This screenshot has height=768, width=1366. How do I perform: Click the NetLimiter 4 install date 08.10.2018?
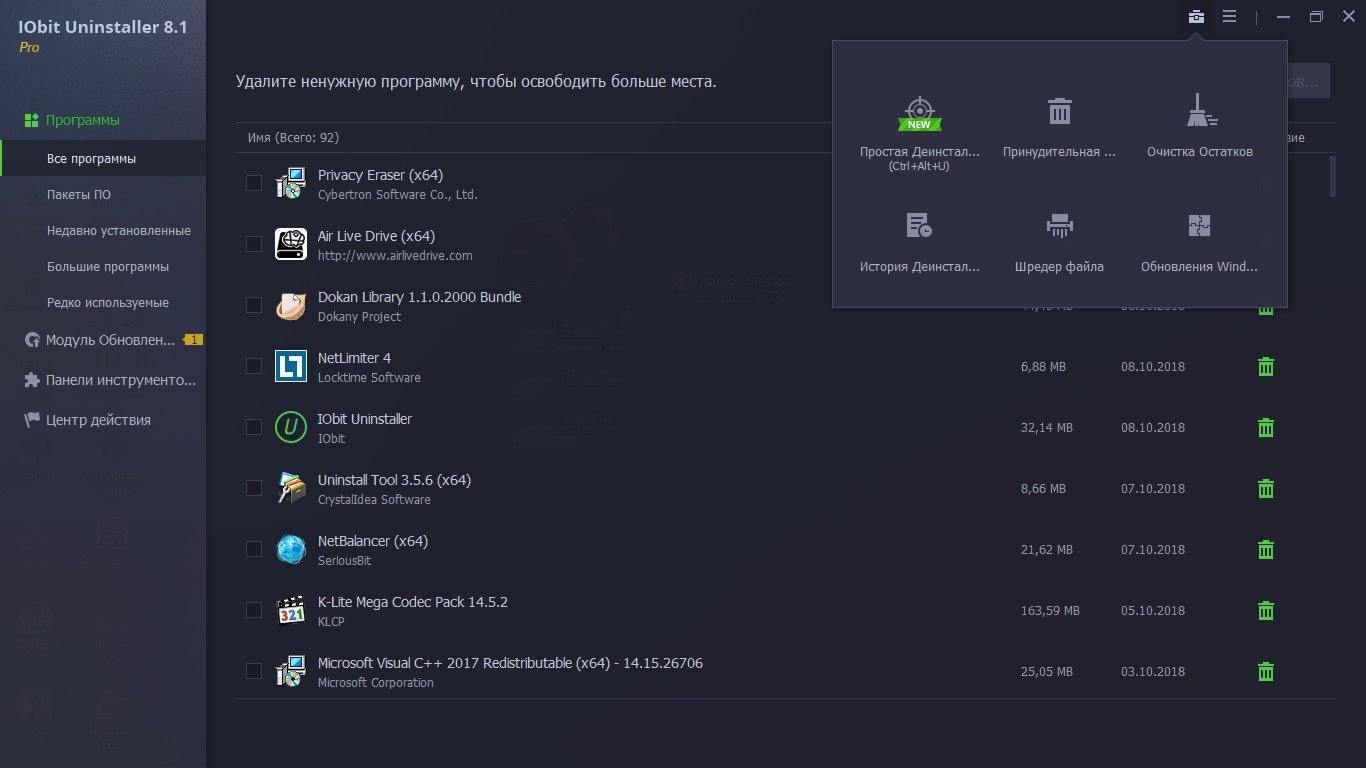[1153, 367]
